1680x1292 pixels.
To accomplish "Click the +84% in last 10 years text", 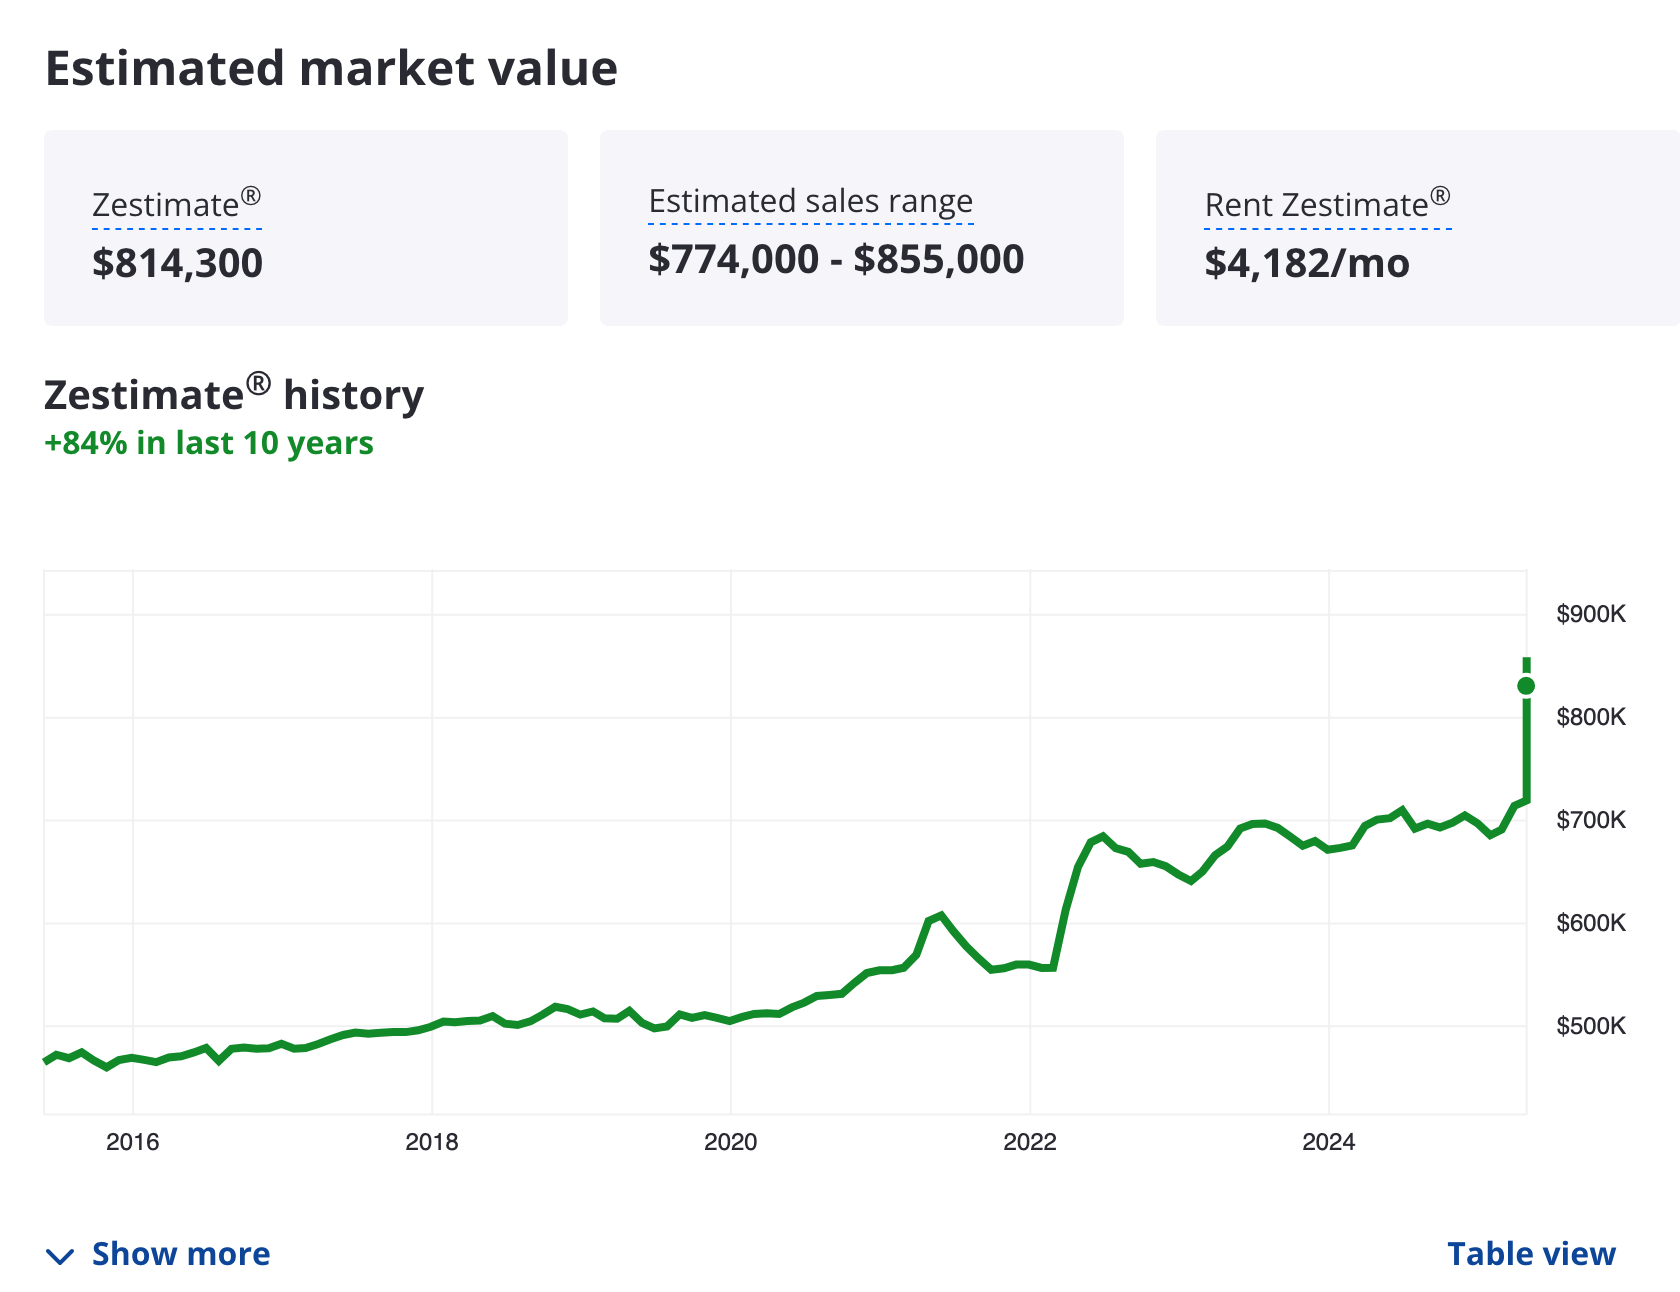I will click(209, 443).
